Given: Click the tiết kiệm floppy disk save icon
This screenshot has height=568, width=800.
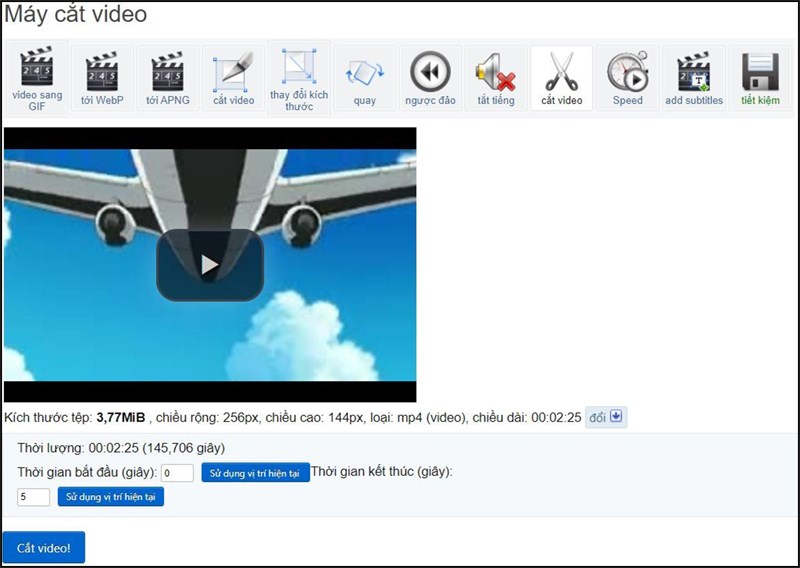Looking at the screenshot, I should click(760, 78).
